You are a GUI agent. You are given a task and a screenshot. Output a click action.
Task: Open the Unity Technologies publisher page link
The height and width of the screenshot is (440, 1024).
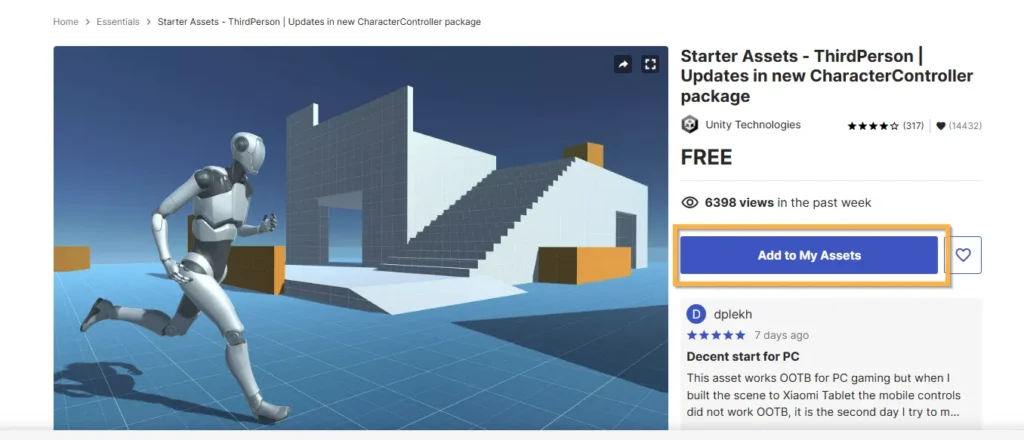coord(753,125)
